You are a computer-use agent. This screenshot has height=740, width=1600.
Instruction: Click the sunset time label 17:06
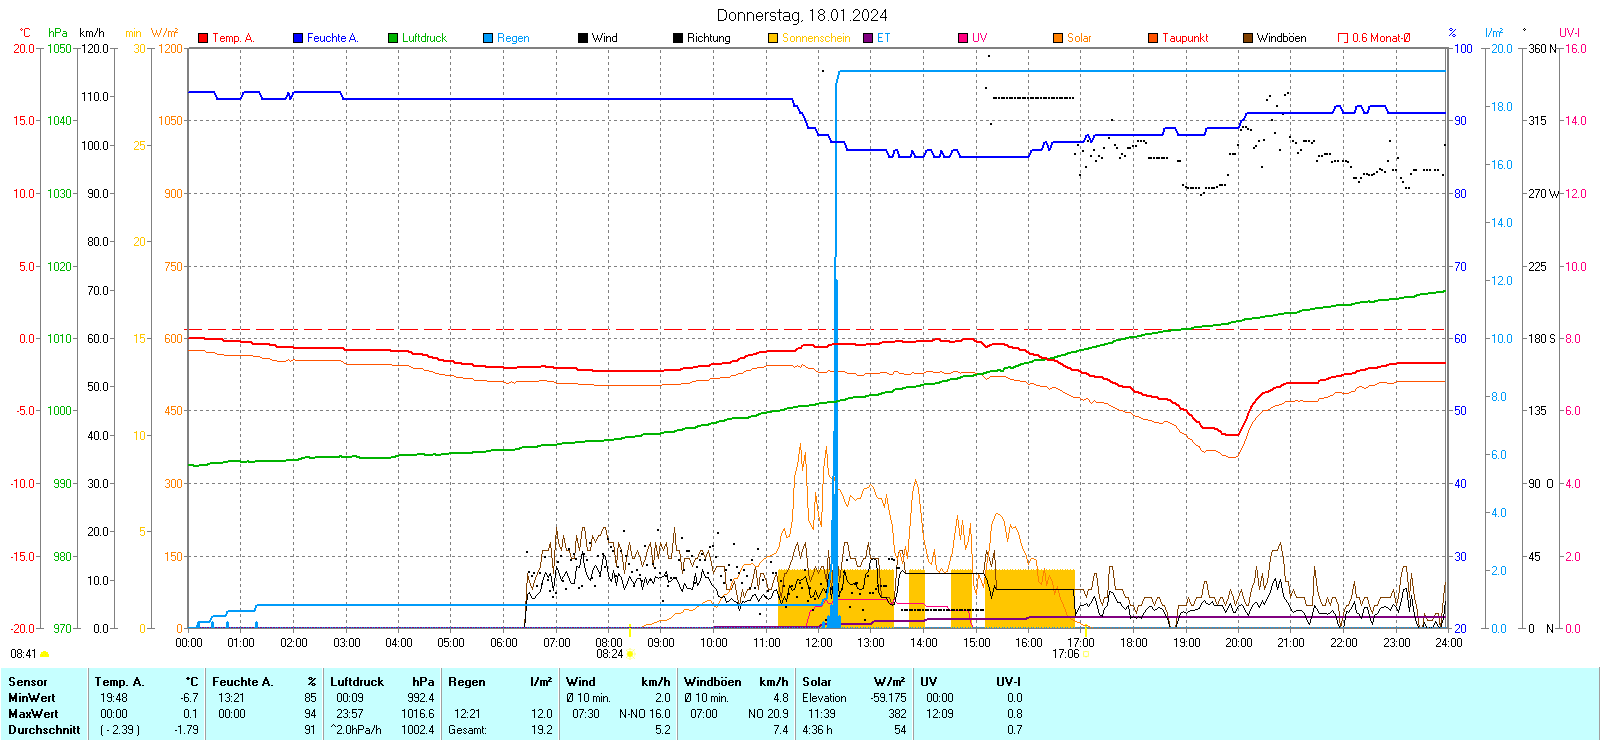coord(1065,654)
